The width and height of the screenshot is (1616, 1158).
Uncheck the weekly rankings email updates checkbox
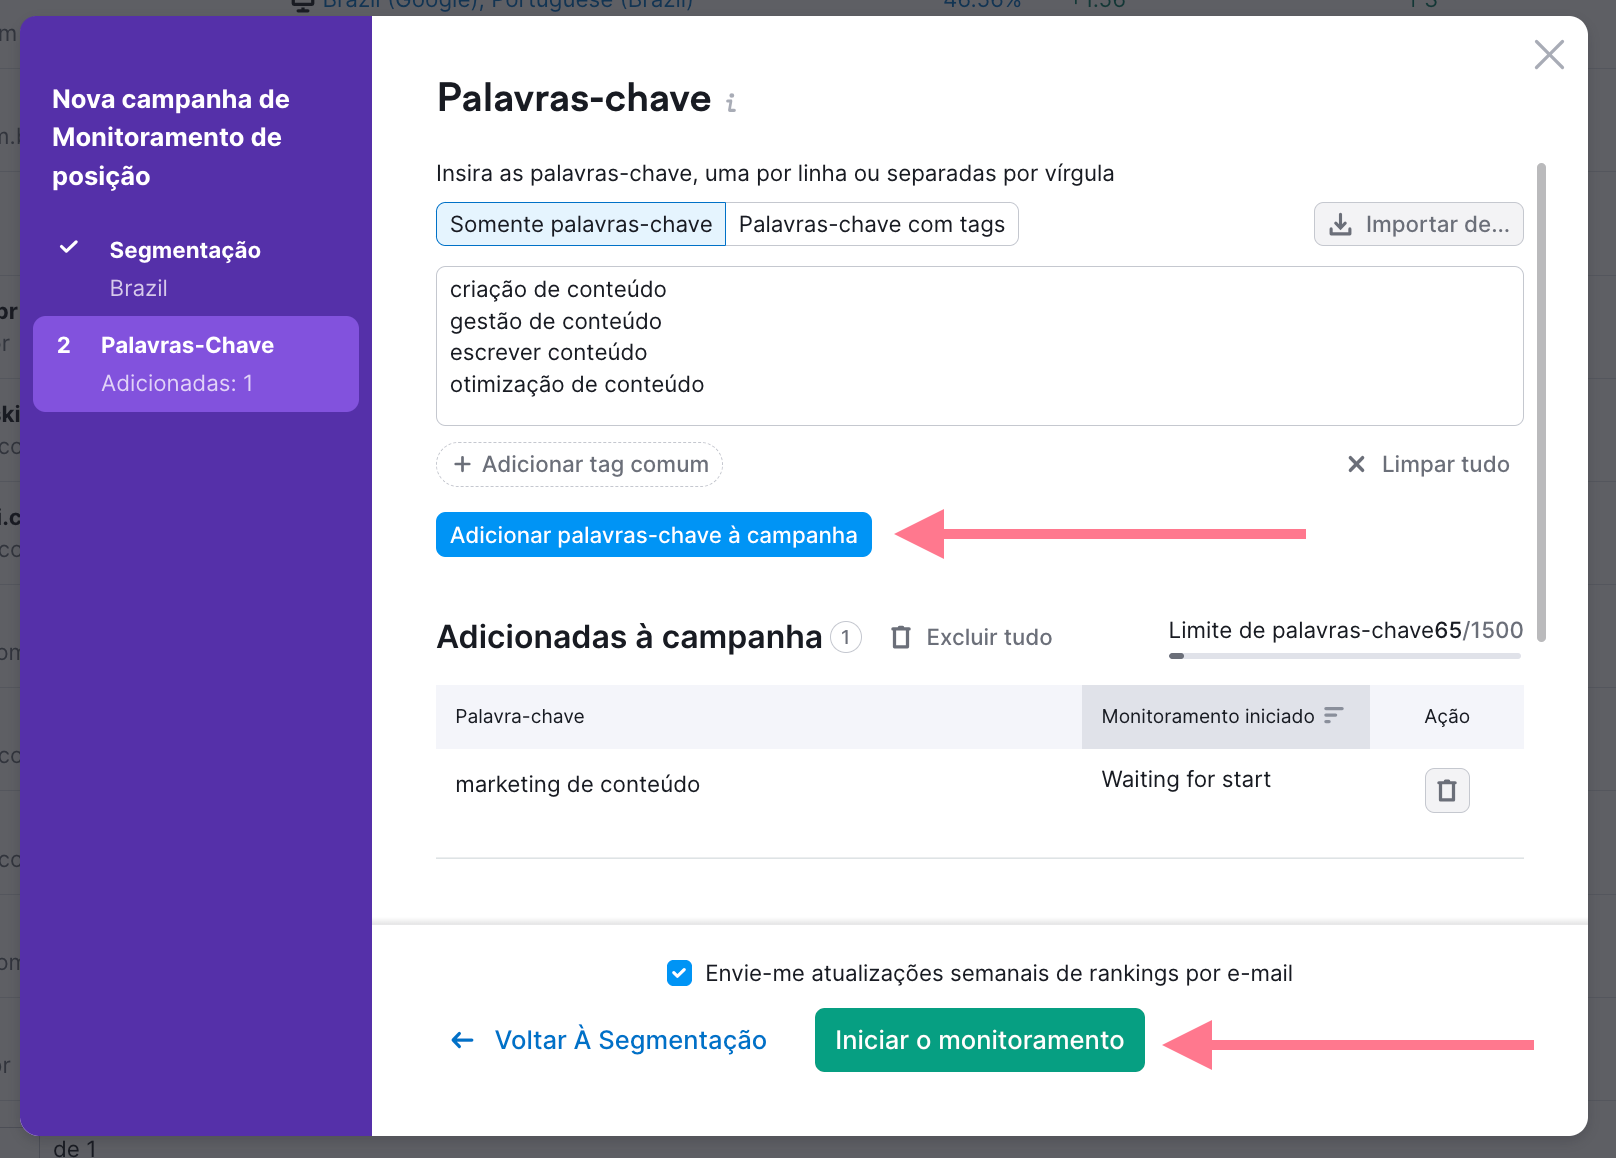pos(679,972)
